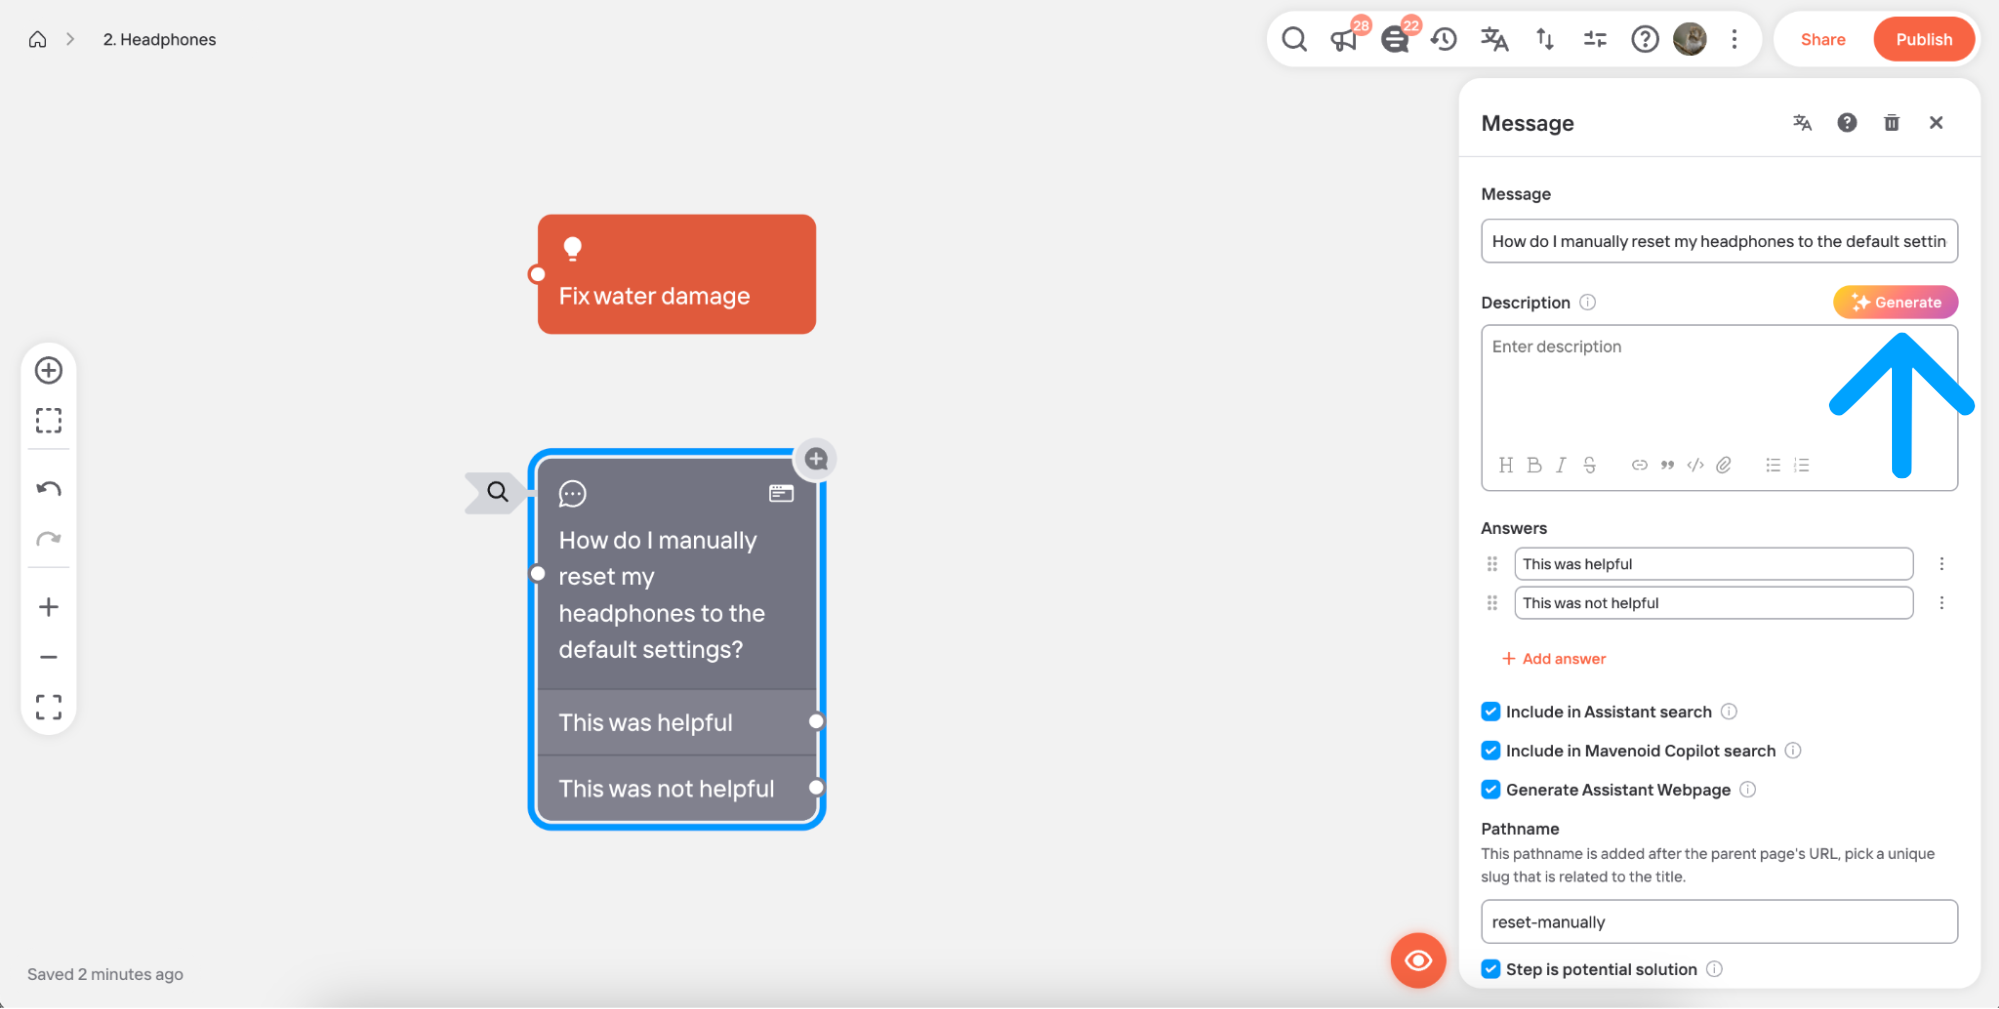The image size is (1999, 1009).
Task: Click the Message text input field
Action: tap(1719, 241)
